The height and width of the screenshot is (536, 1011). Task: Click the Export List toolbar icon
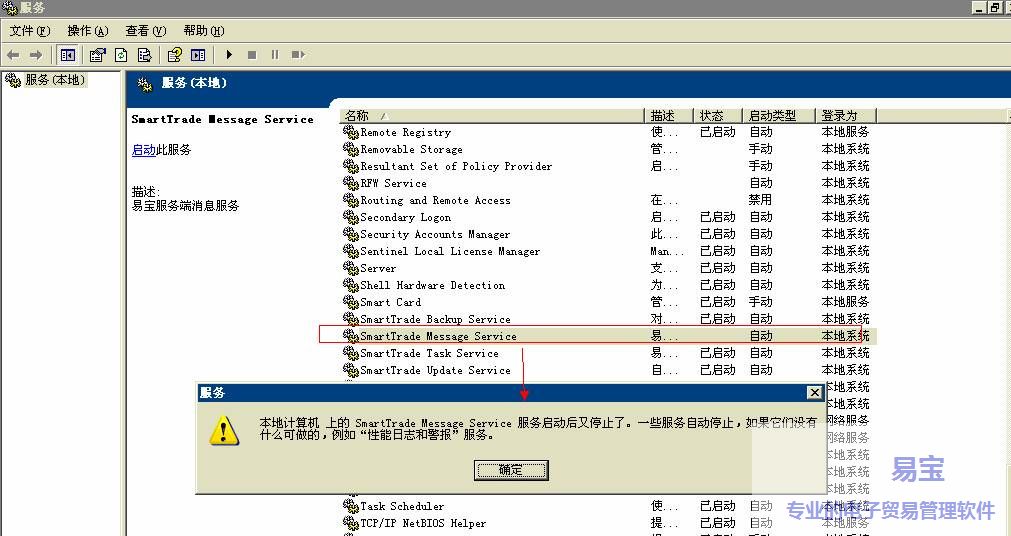[144, 55]
